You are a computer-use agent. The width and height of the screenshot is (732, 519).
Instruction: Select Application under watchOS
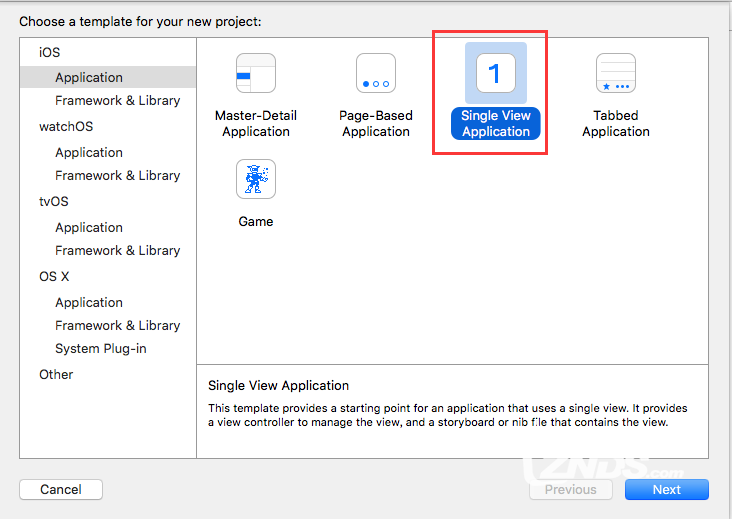click(89, 153)
